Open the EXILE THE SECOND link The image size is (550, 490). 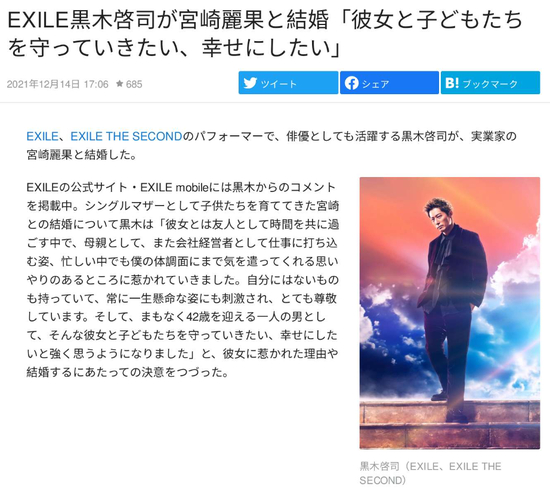pyautogui.click(x=126, y=136)
